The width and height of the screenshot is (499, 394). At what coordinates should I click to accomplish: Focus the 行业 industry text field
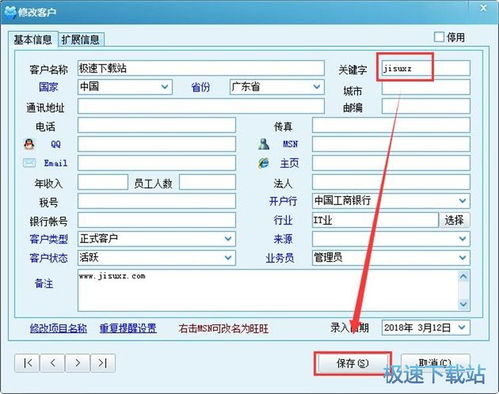375,220
